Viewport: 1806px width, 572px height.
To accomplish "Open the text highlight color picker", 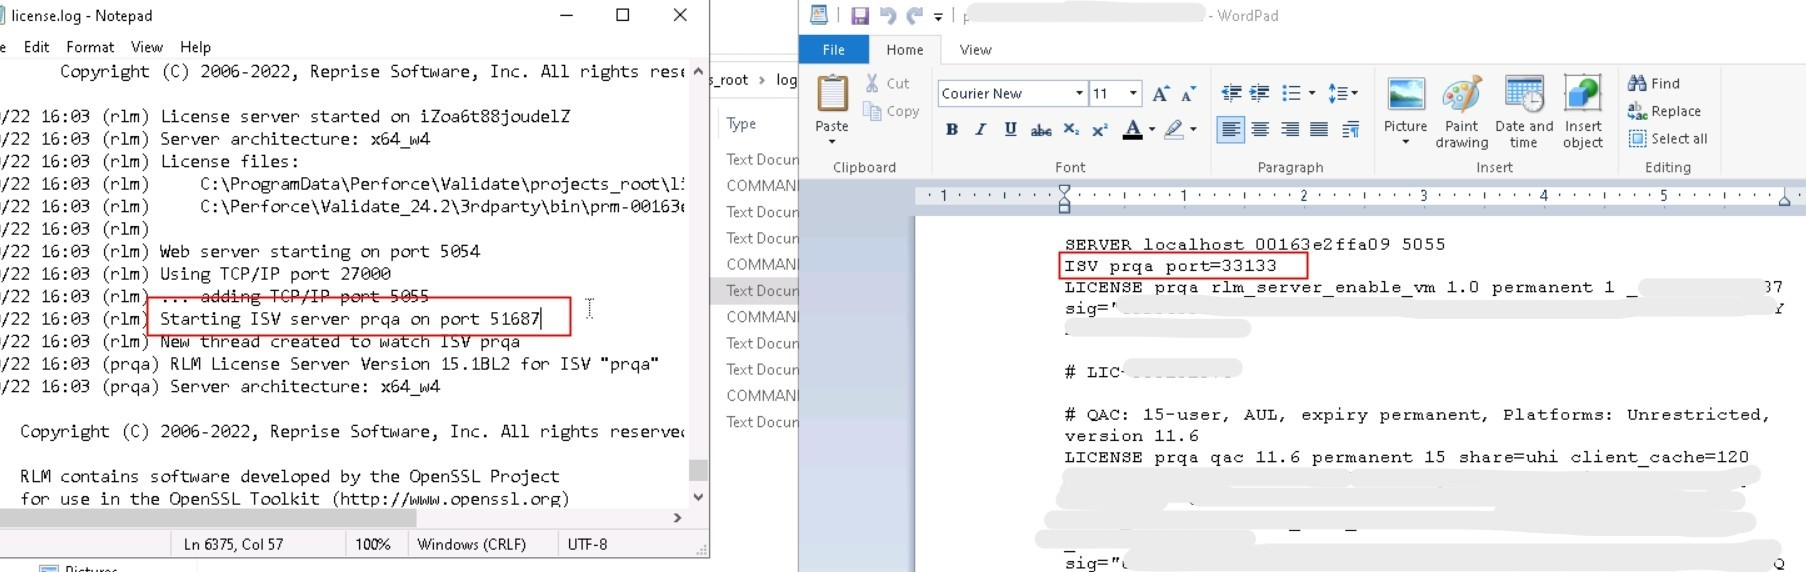I will click(1193, 130).
